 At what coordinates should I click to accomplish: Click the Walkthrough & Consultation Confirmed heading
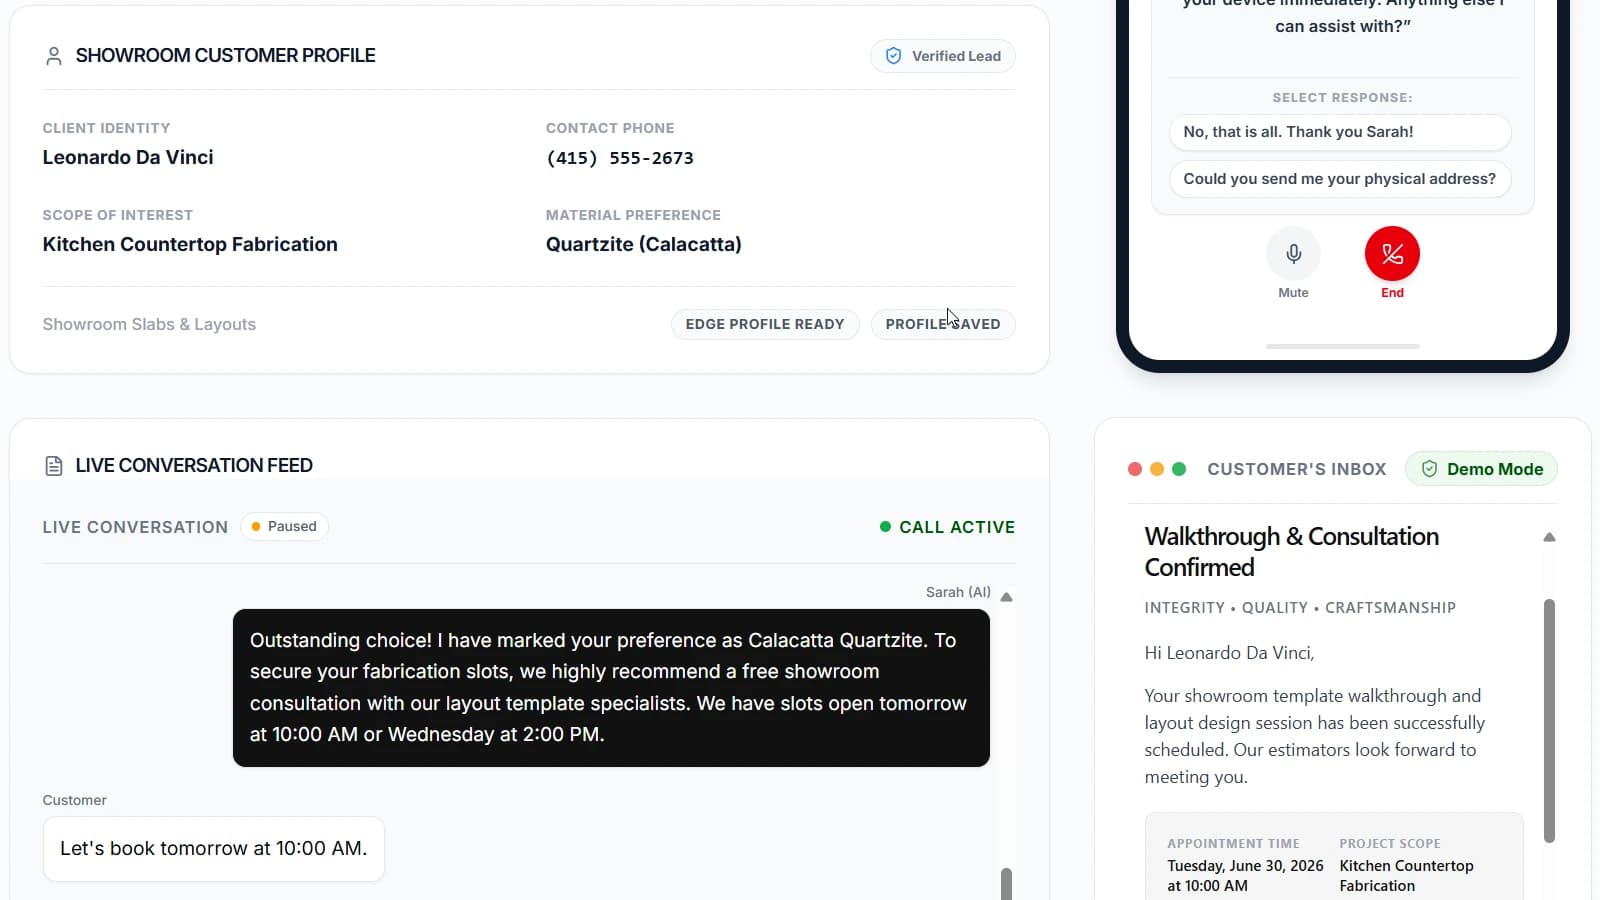pyautogui.click(x=1291, y=552)
